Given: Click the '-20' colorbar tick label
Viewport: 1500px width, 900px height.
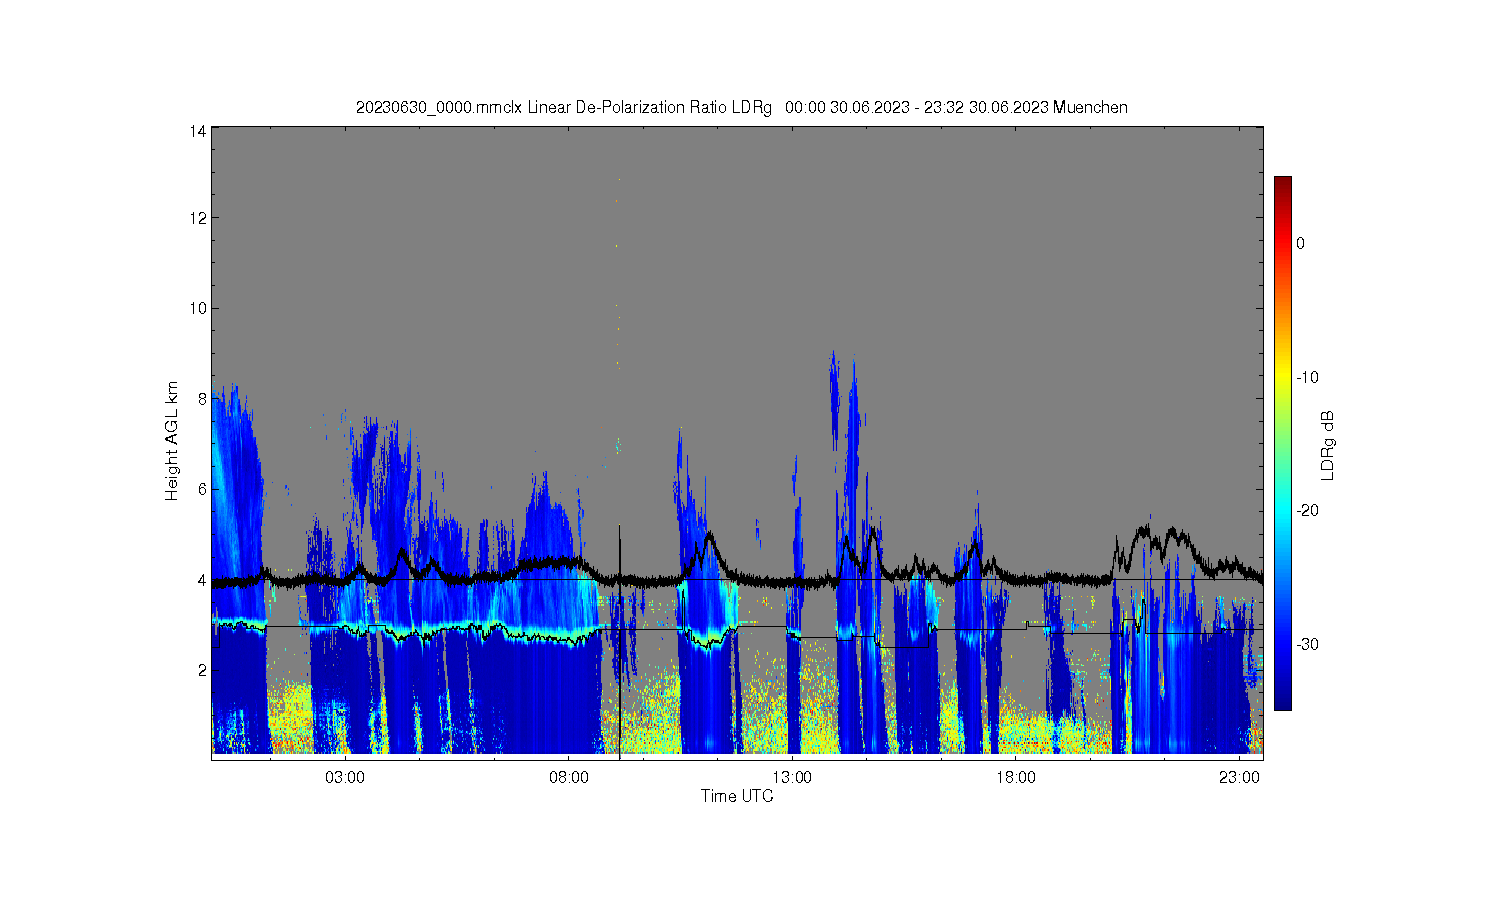Looking at the screenshot, I should (x=1307, y=510).
